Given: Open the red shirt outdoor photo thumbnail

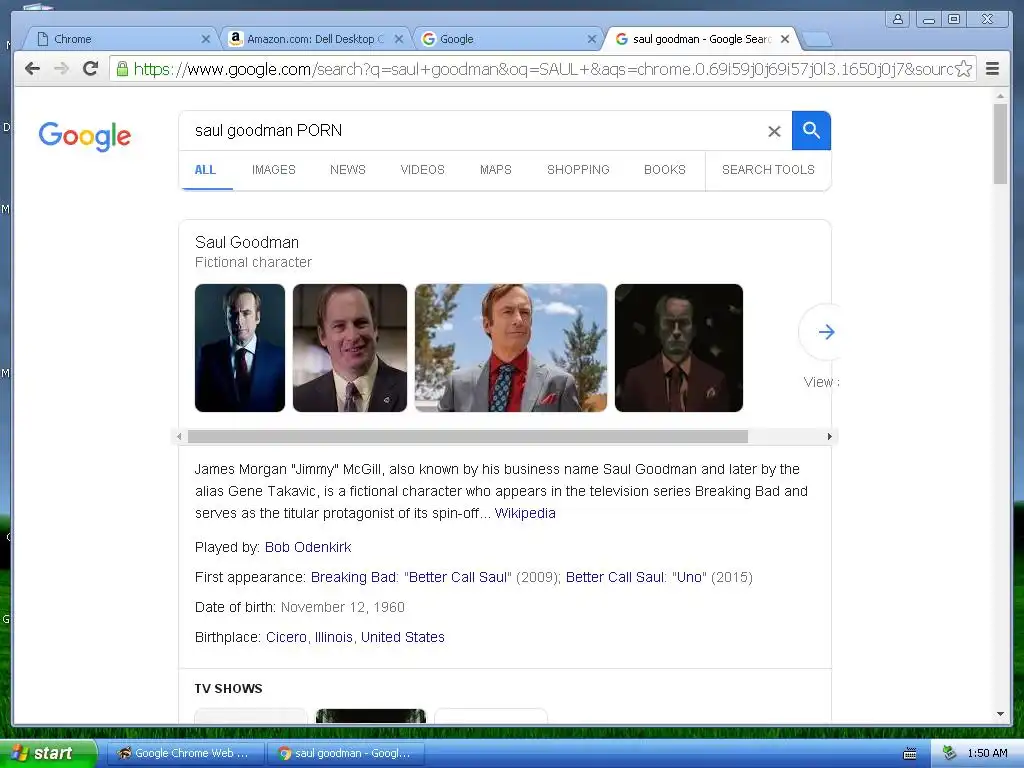Looking at the screenshot, I should tap(511, 348).
